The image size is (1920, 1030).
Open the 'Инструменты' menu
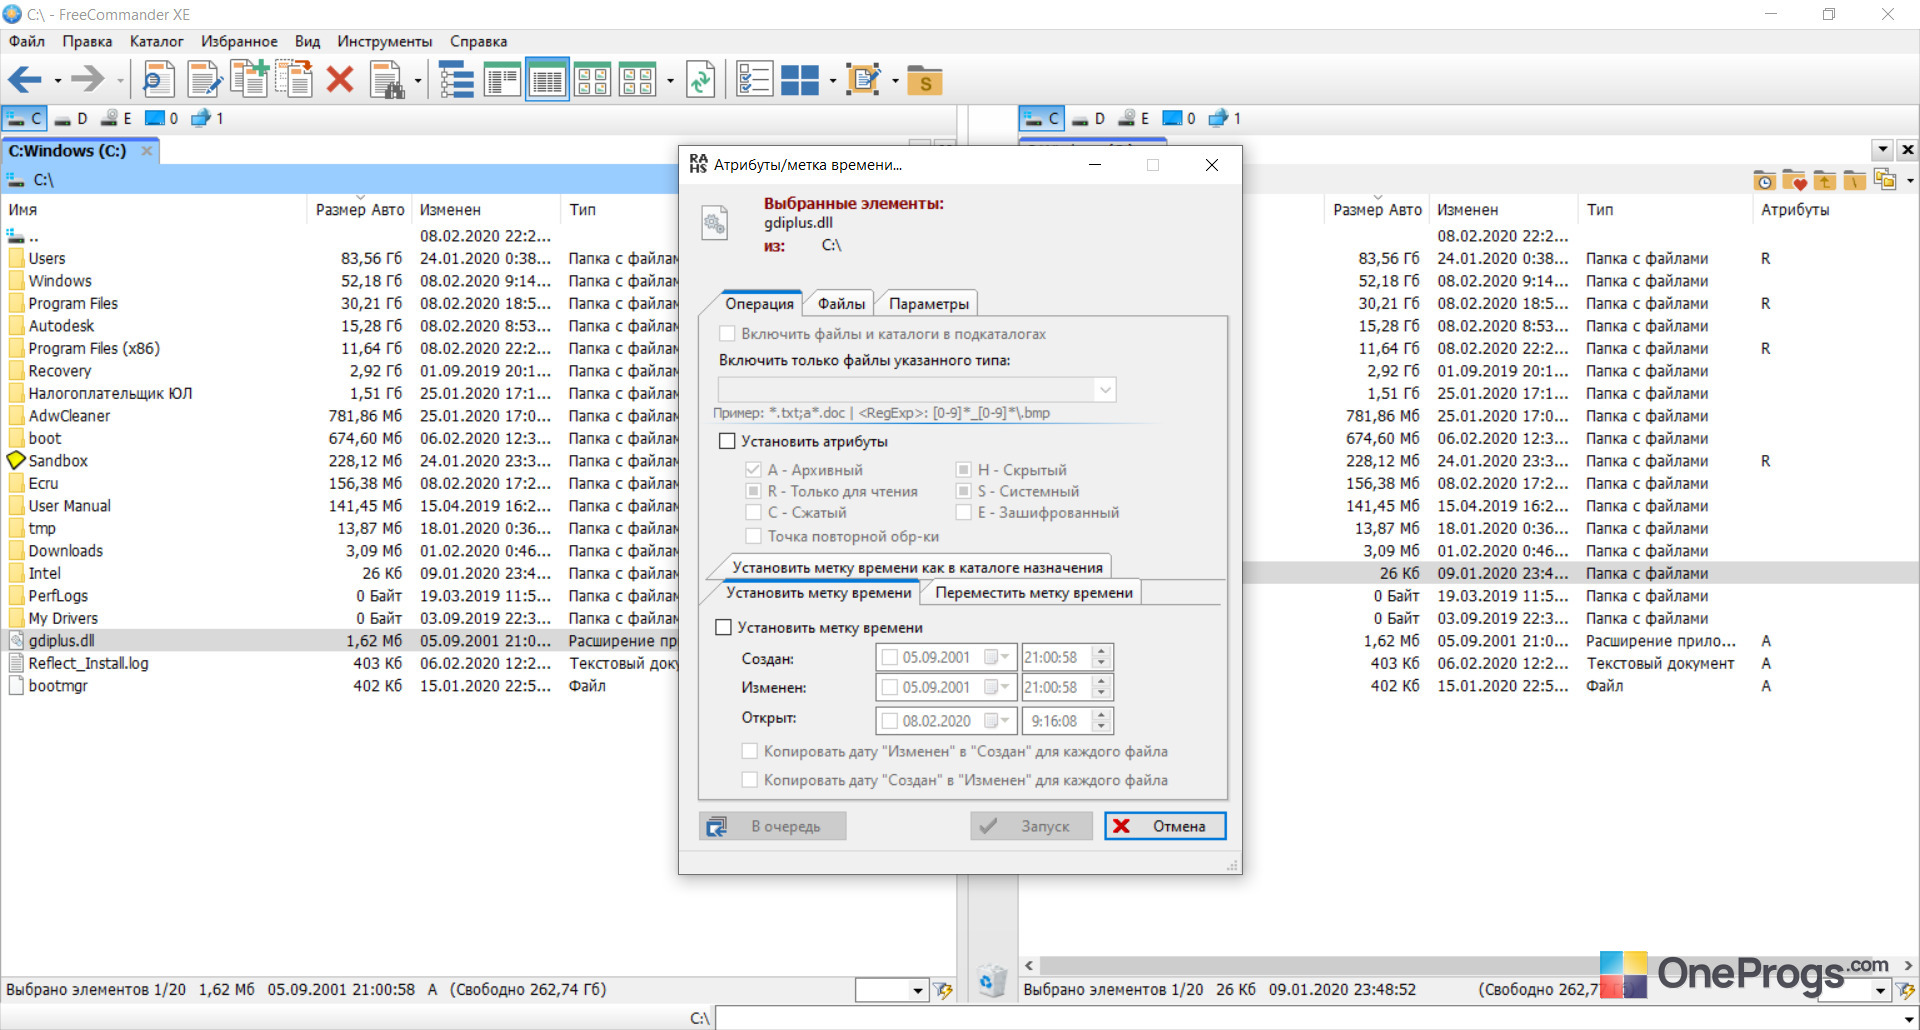pyautogui.click(x=385, y=41)
